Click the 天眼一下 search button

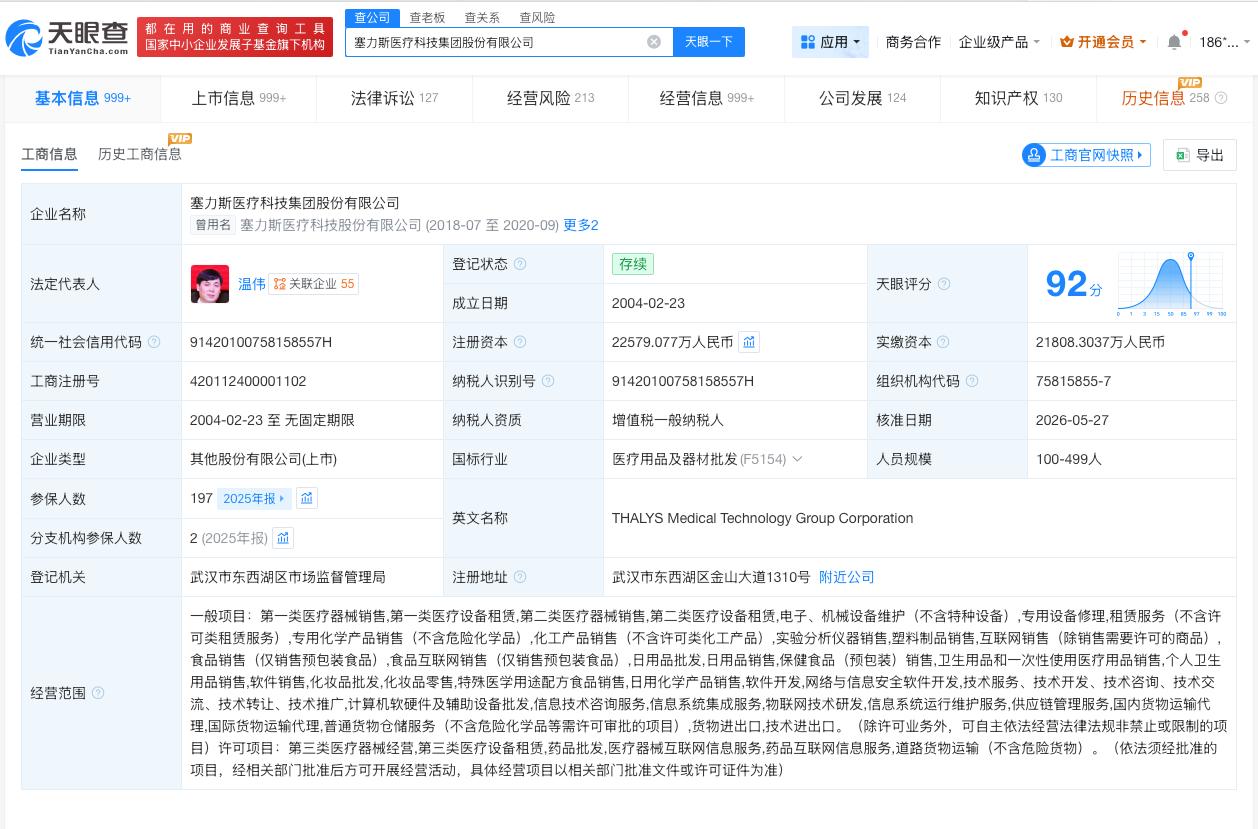(708, 42)
